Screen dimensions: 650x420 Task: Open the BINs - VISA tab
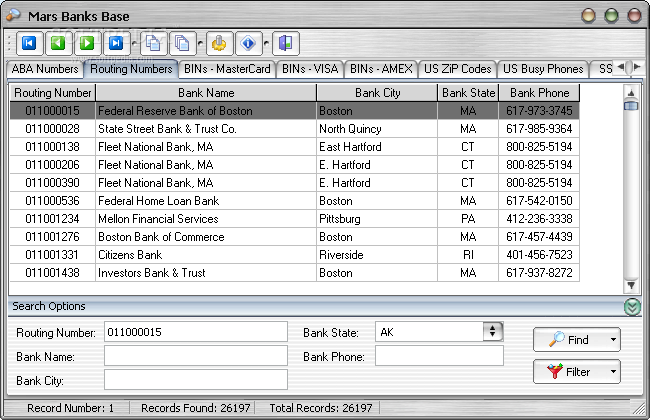click(x=310, y=69)
